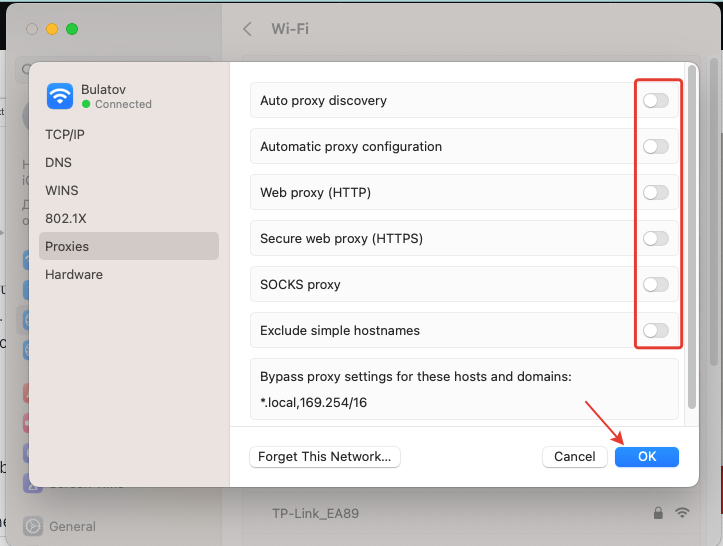This screenshot has height=546, width=723.
Task: Toggle Auto proxy discovery switch
Action: [x=655, y=101]
